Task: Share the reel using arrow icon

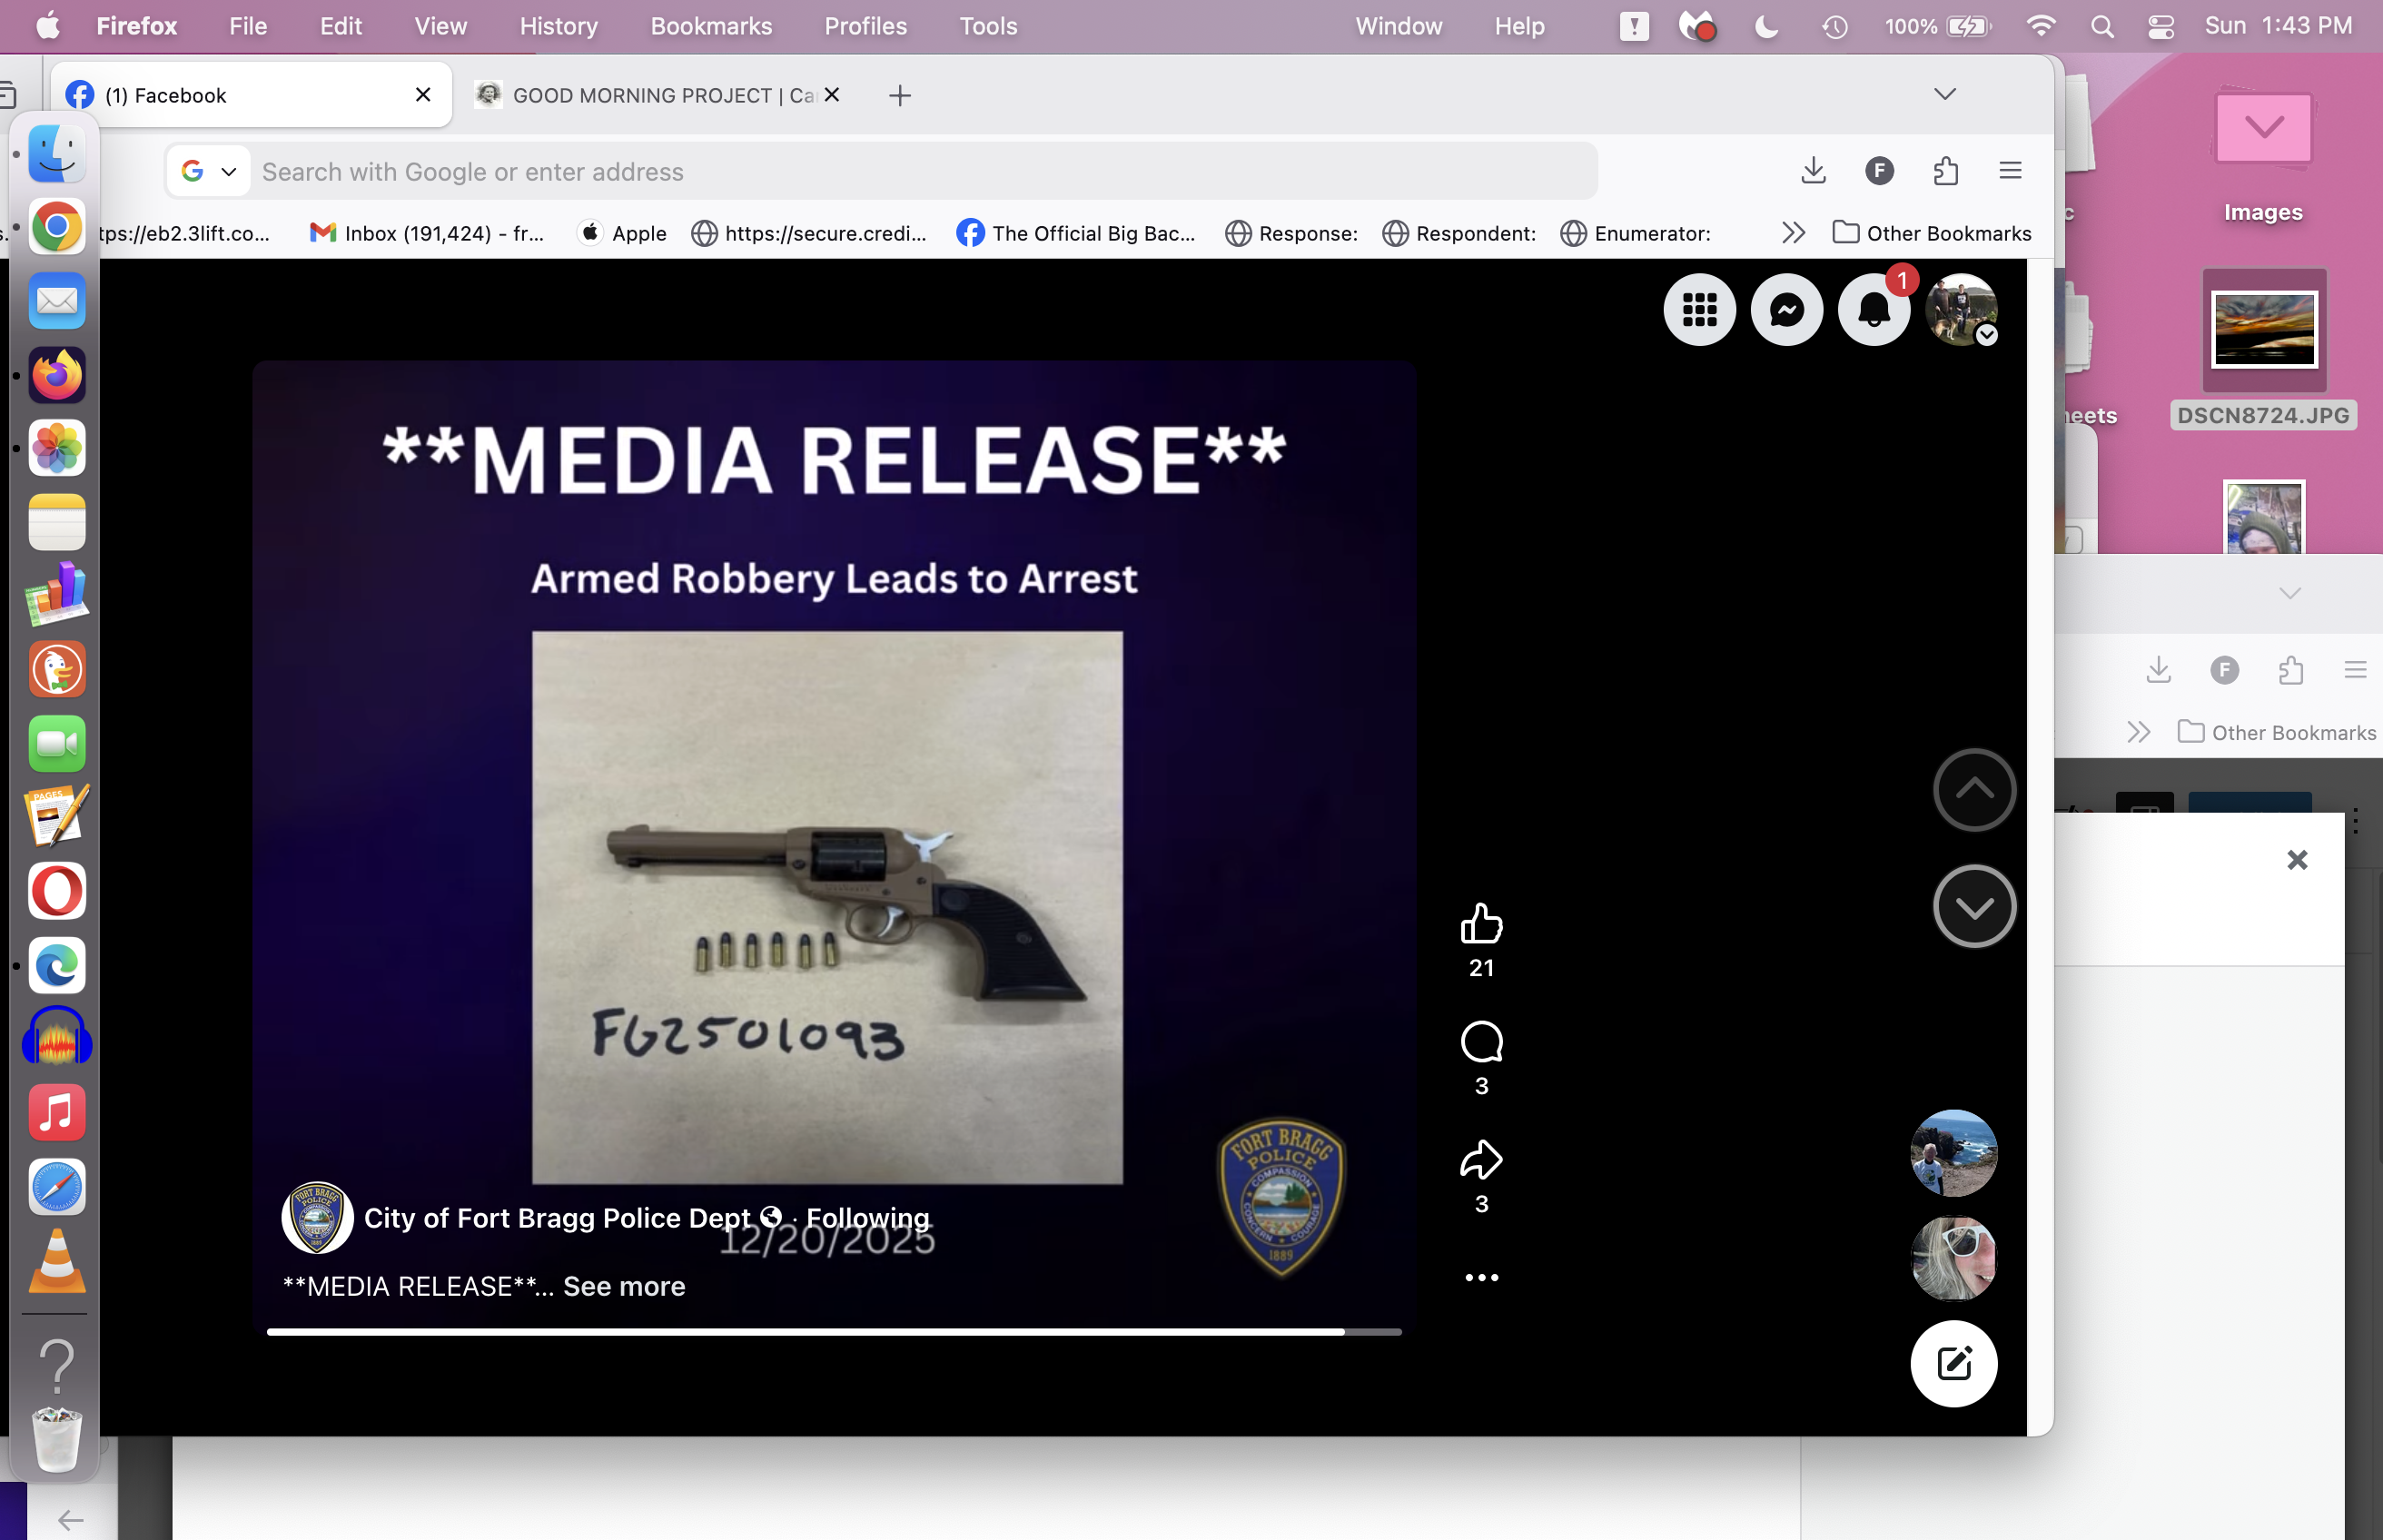Action: (1481, 1160)
